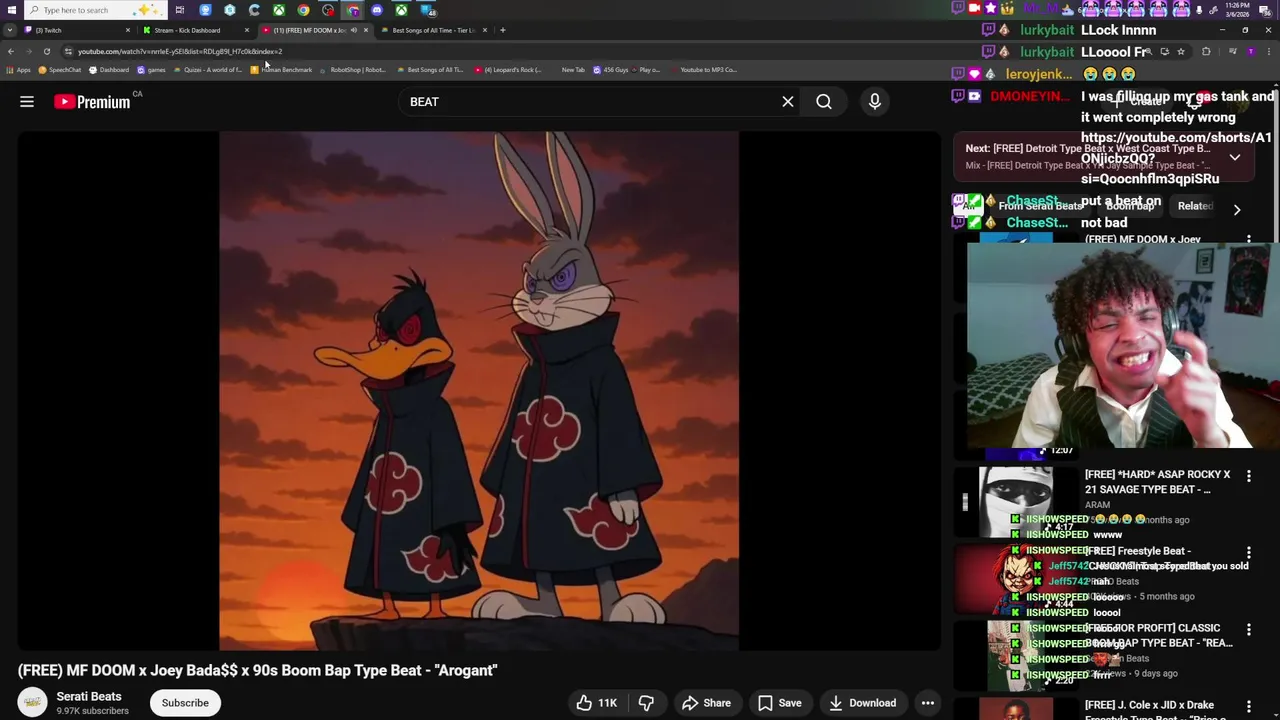This screenshot has width=1280, height=720.
Task: Submit search with the magnifier icon
Action: (x=824, y=101)
